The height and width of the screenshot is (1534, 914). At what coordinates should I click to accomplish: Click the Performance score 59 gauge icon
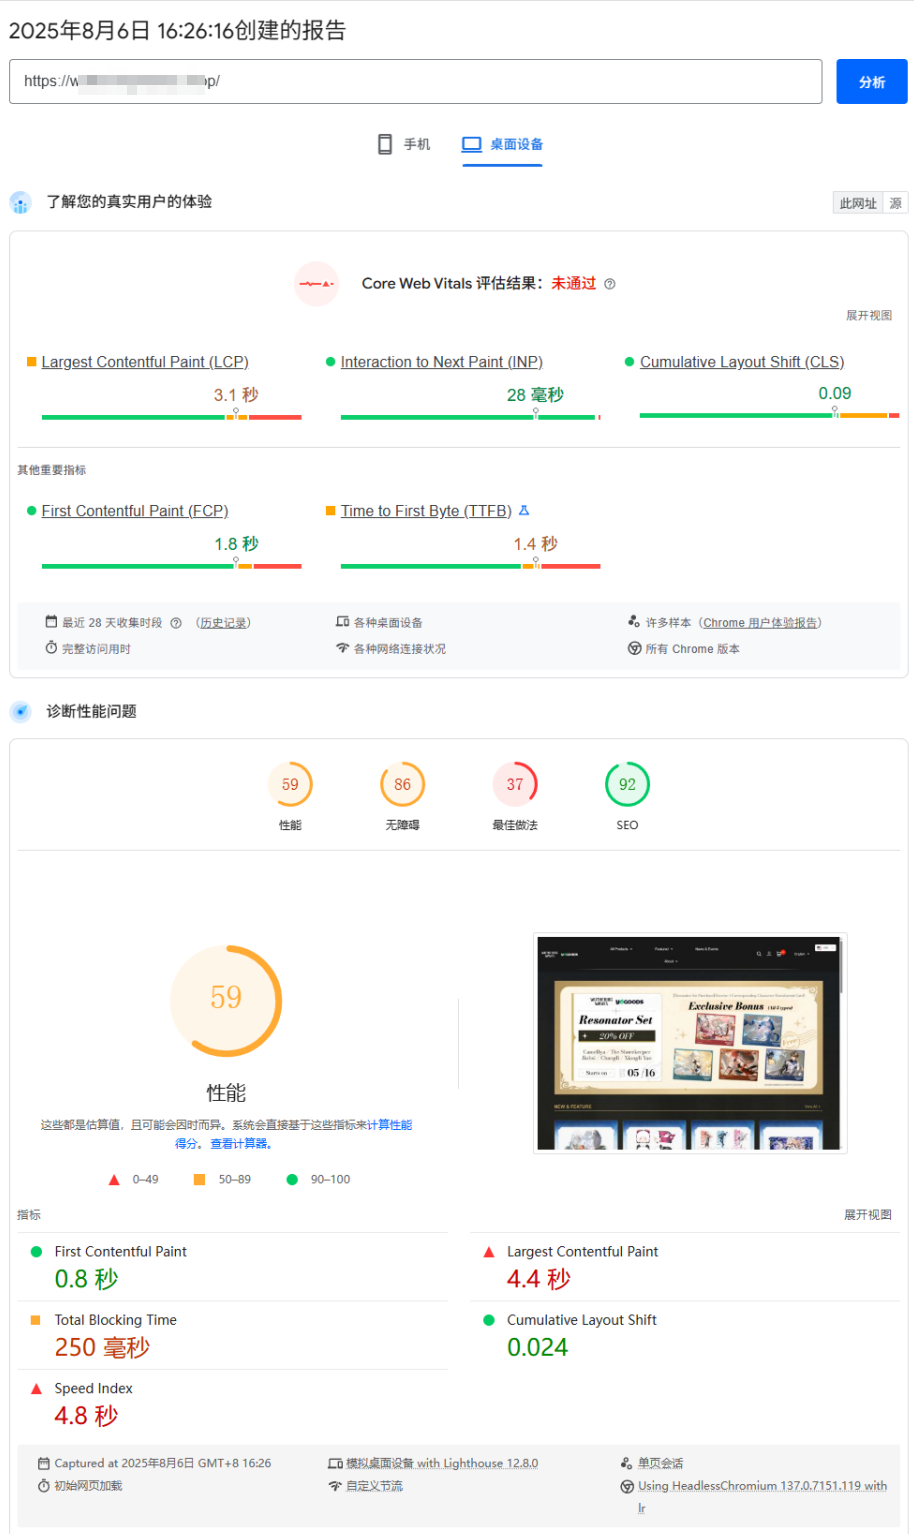(x=290, y=785)
